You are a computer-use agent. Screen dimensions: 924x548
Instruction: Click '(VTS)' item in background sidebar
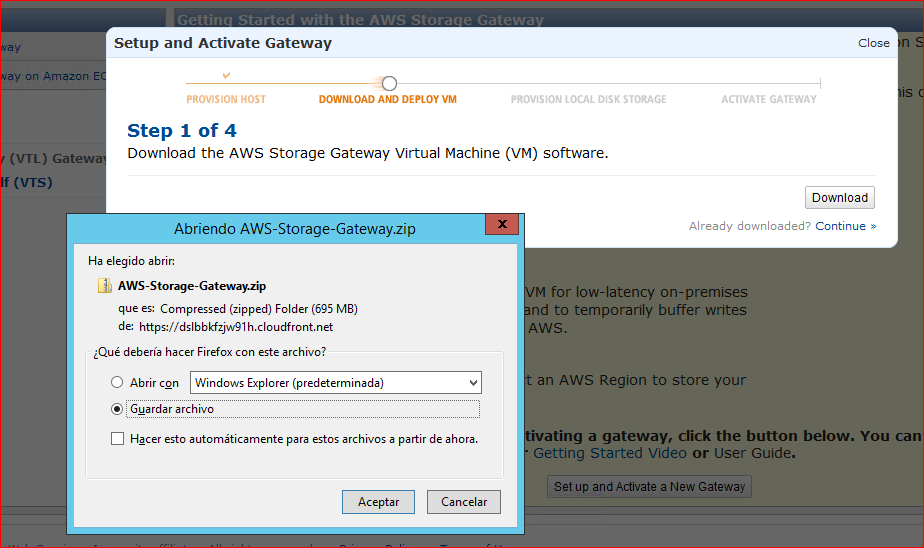[26, 182]
